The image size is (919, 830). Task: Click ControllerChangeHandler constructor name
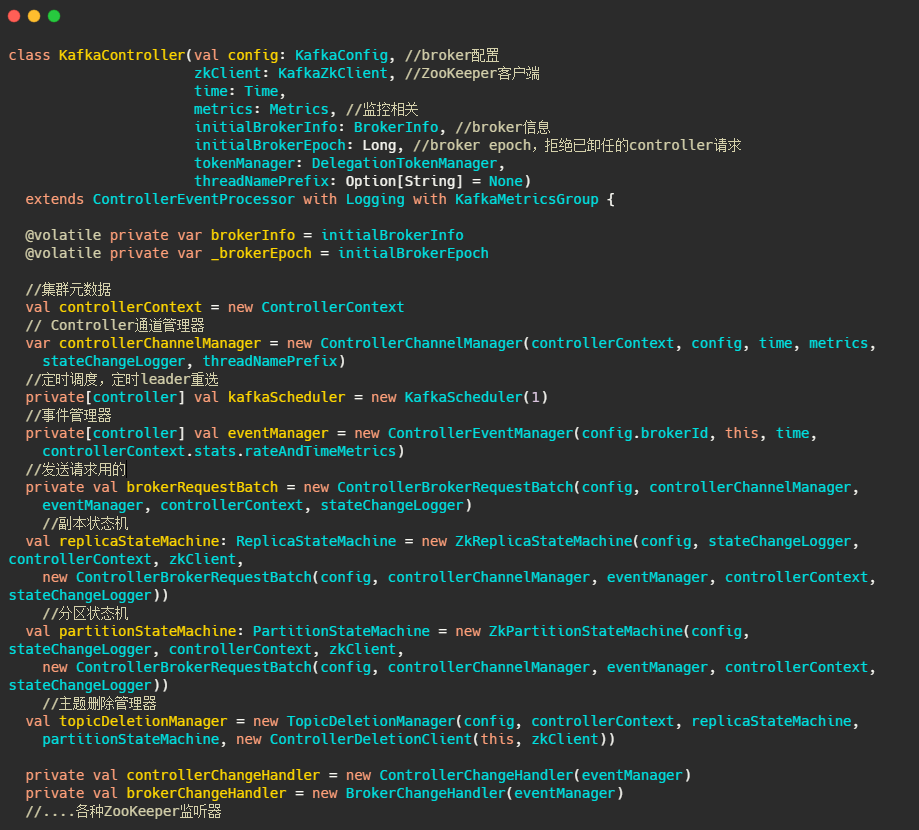coord(476,775)
